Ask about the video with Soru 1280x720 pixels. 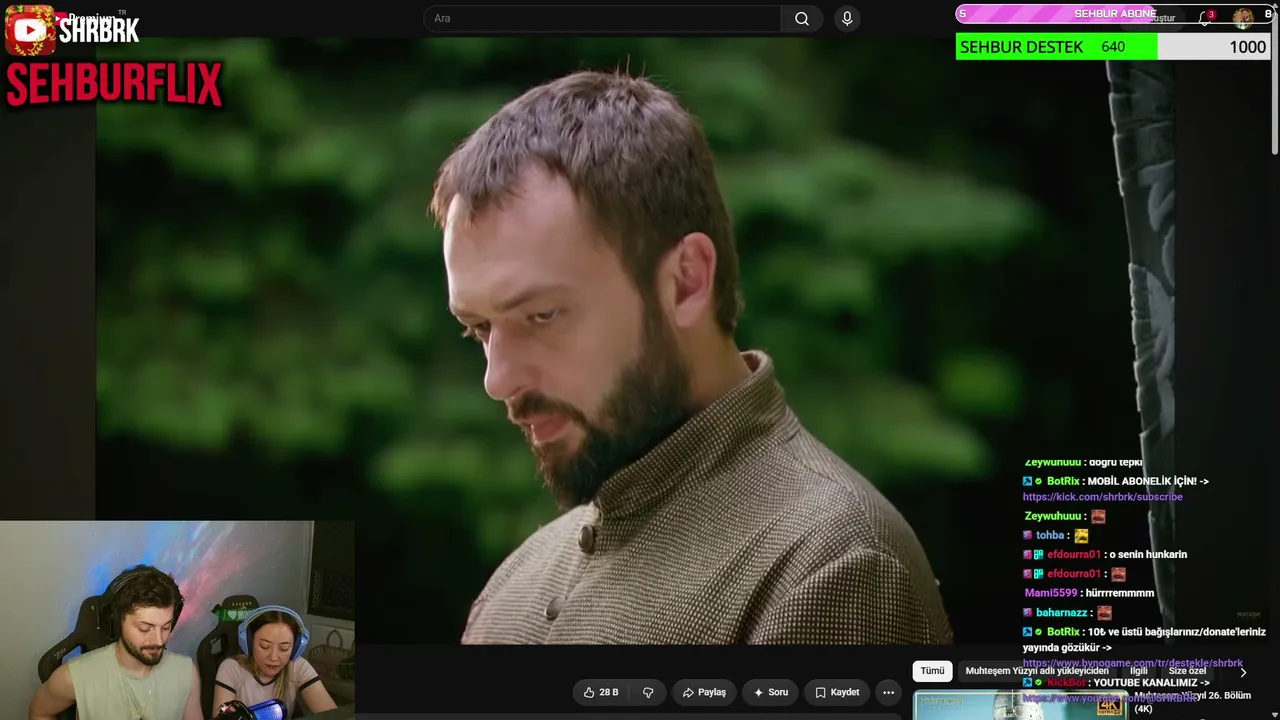770,692
